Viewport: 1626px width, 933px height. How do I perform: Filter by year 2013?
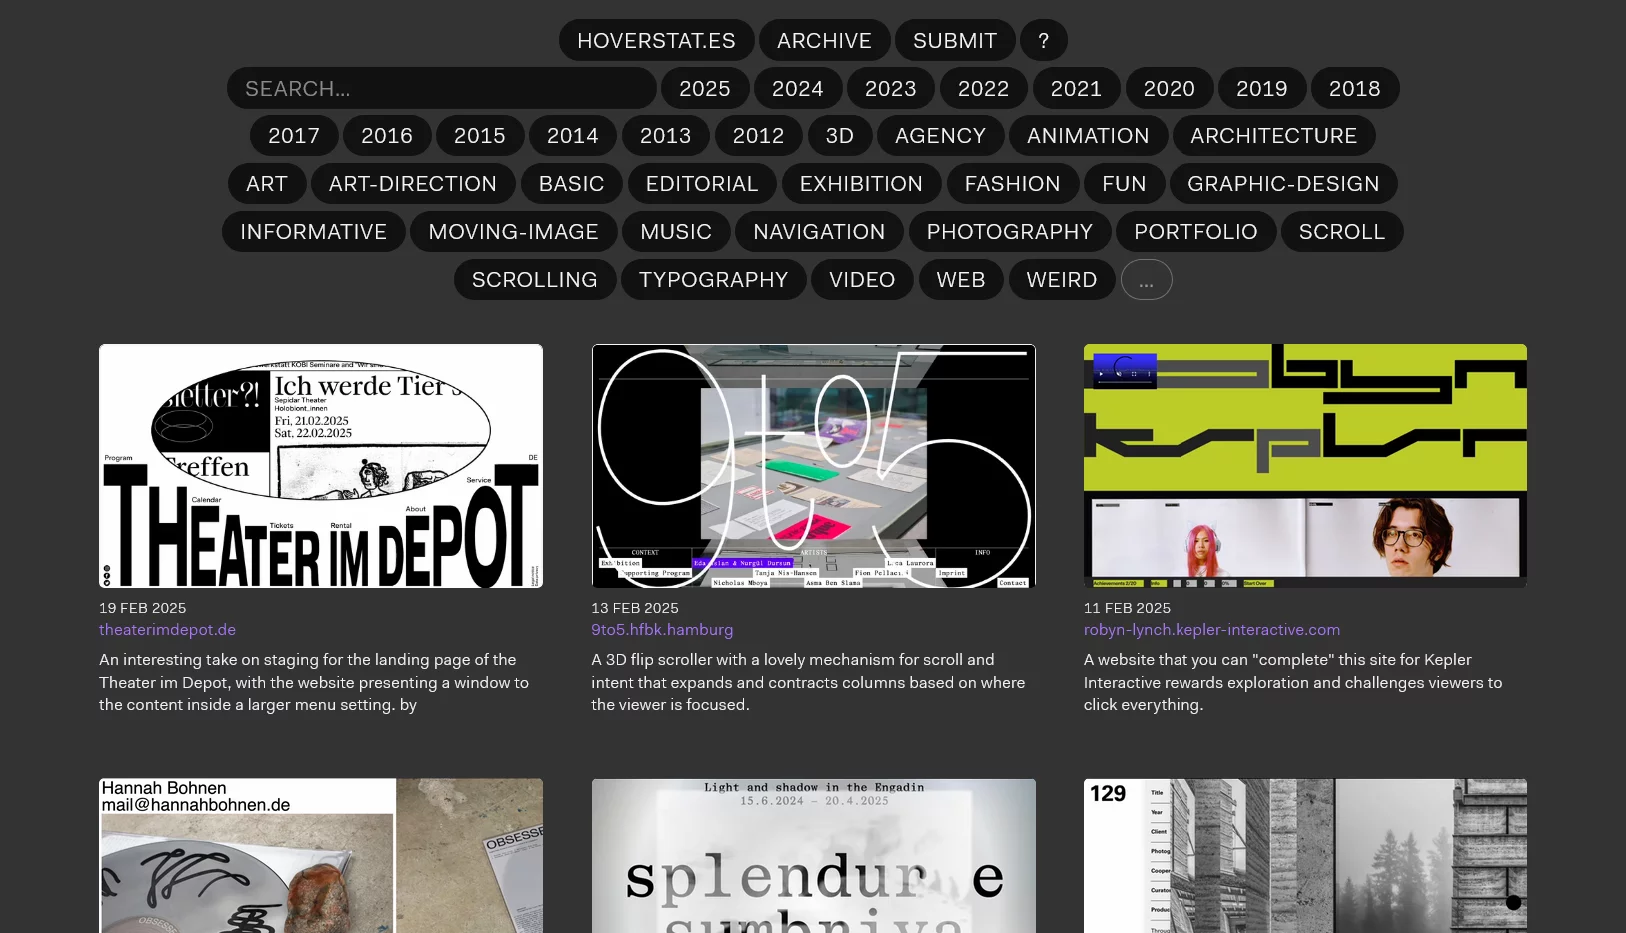[666, 135]
